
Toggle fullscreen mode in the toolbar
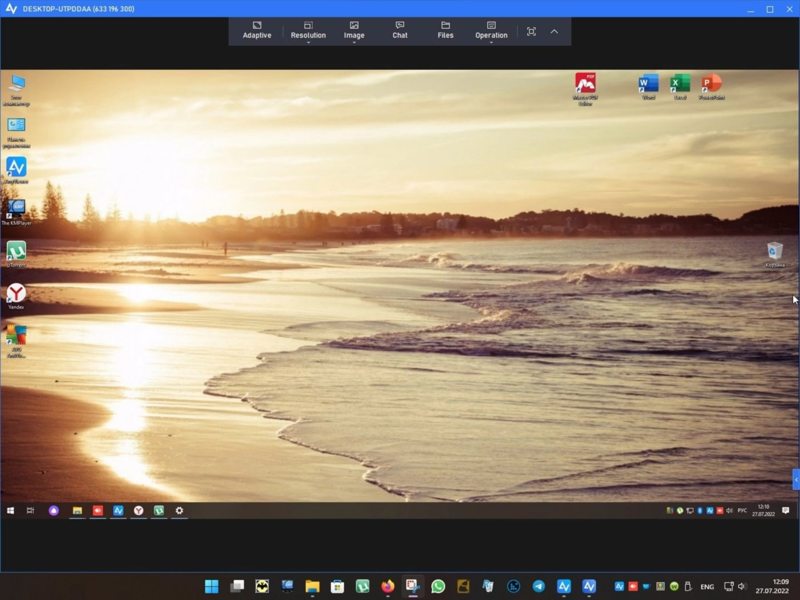point(531,31)
